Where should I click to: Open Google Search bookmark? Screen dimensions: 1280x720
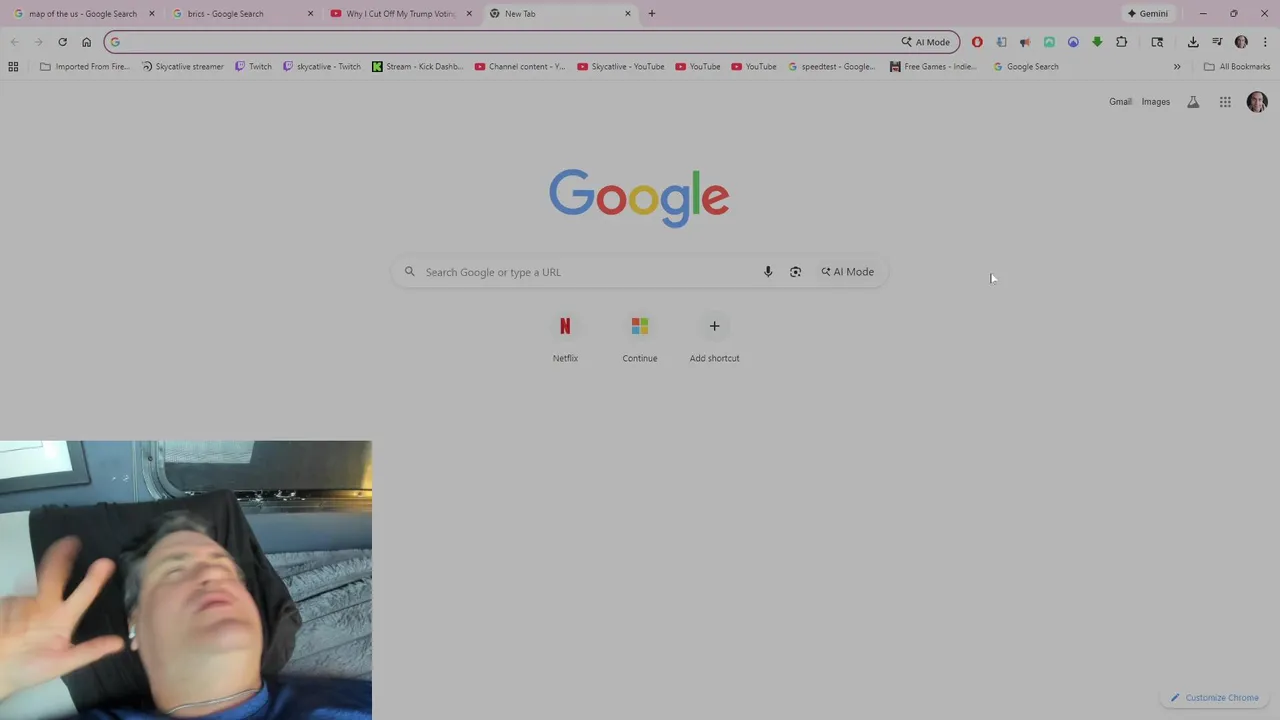click(1026, 67)
